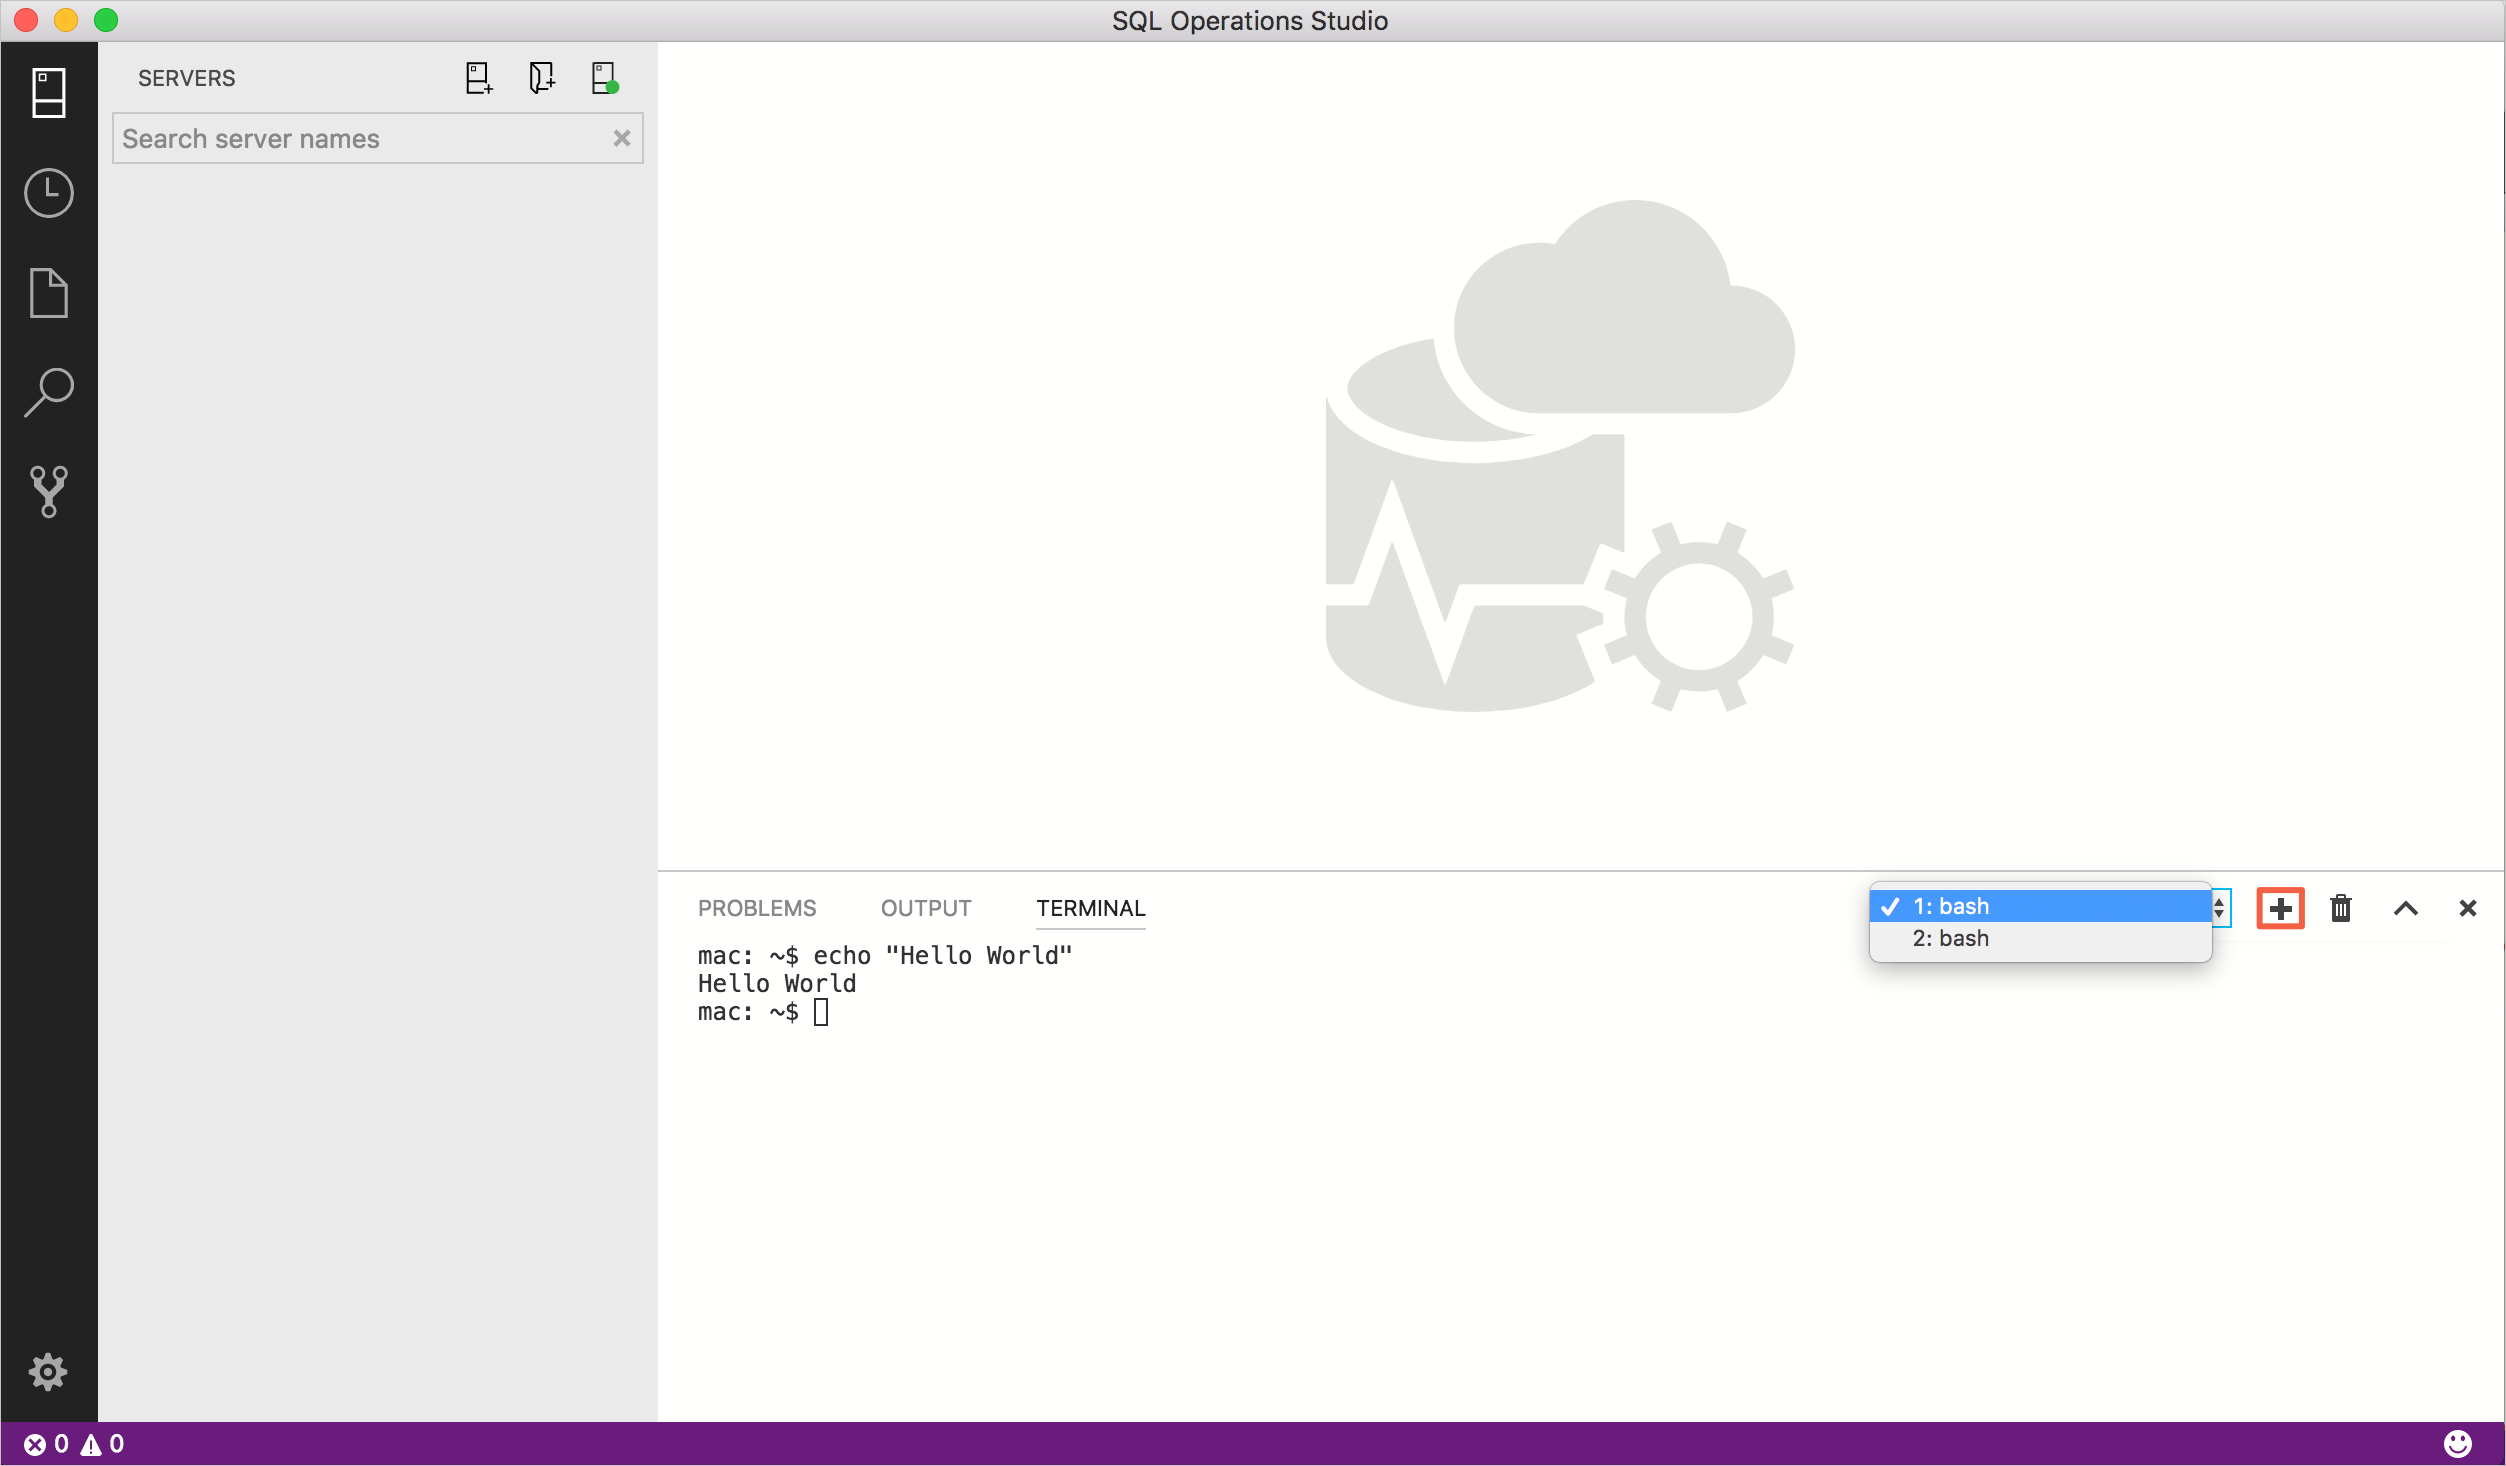Open the Search icon in sidebar
Image resolution: width=2506 pixels, height=1466 pixels.
point(47,393)
